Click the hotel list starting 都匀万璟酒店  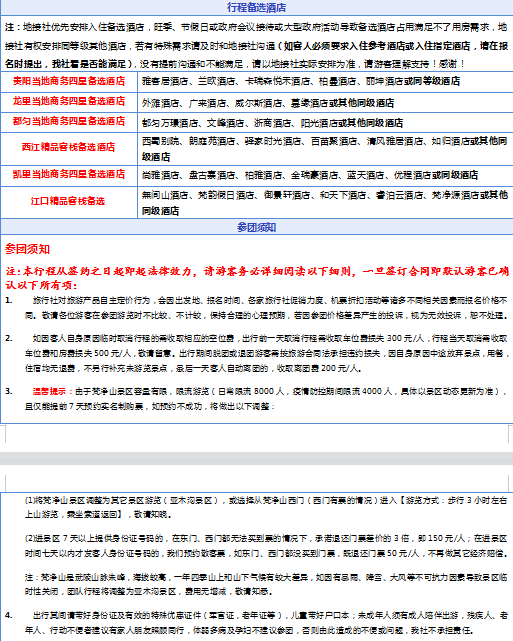(x=272, y=123)
